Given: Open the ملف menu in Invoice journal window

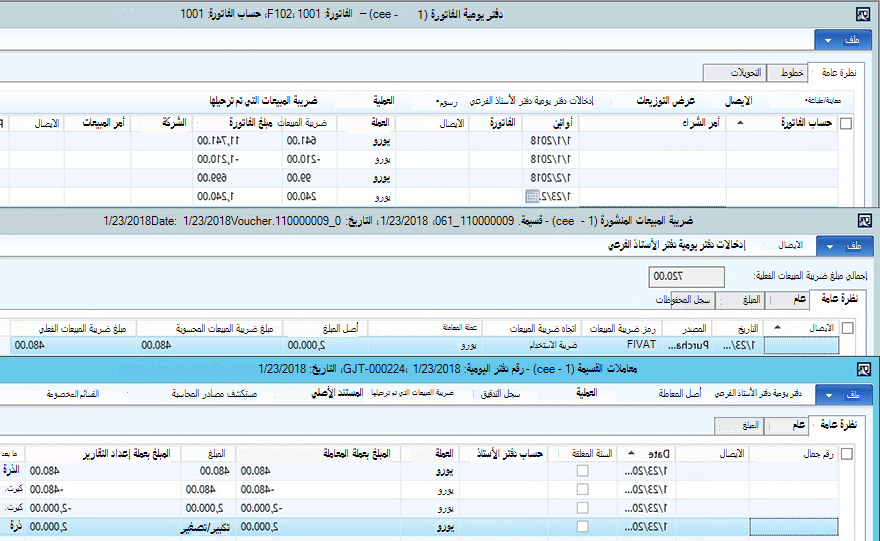Looking at the screenshot, I should click(x=842, y=40).
